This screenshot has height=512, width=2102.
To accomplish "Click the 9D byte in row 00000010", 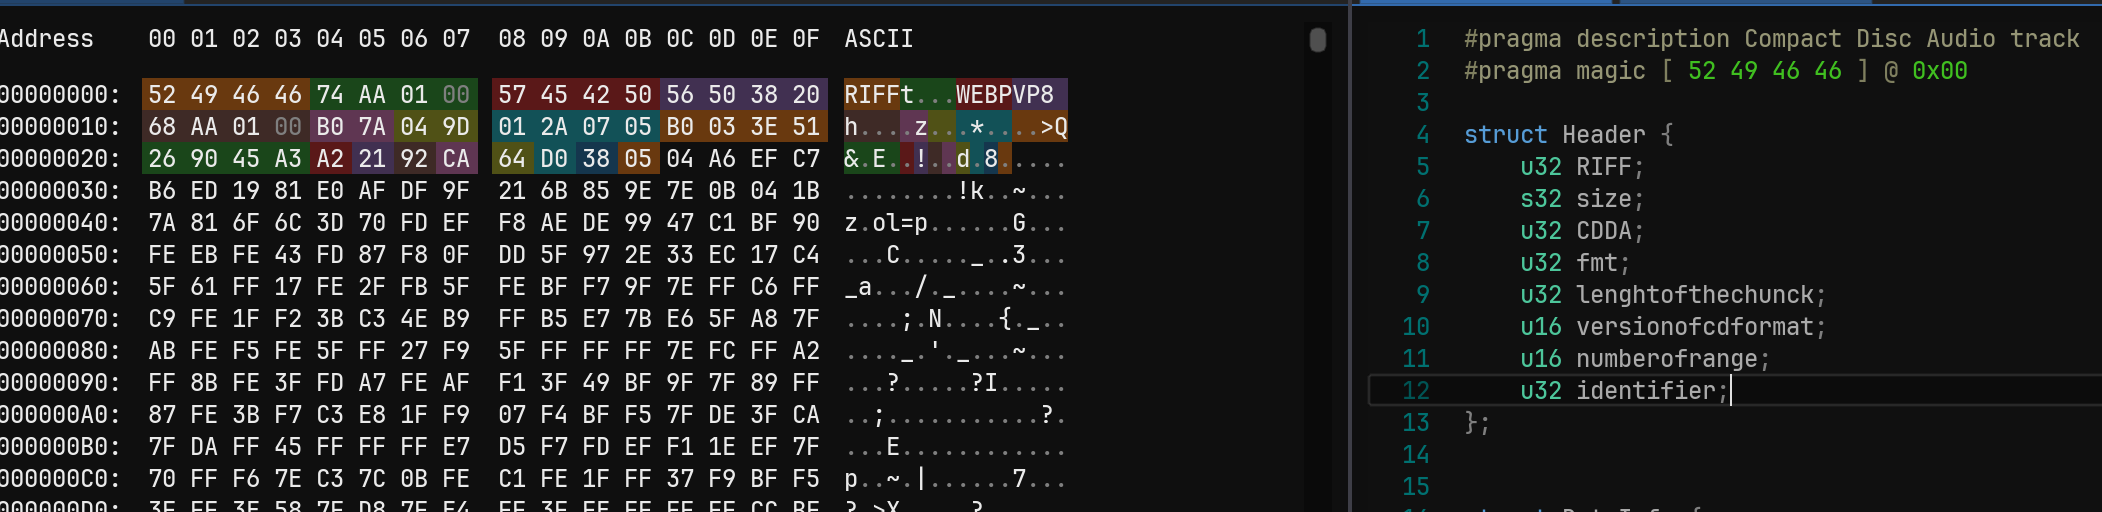I will [x=456, y=126].
